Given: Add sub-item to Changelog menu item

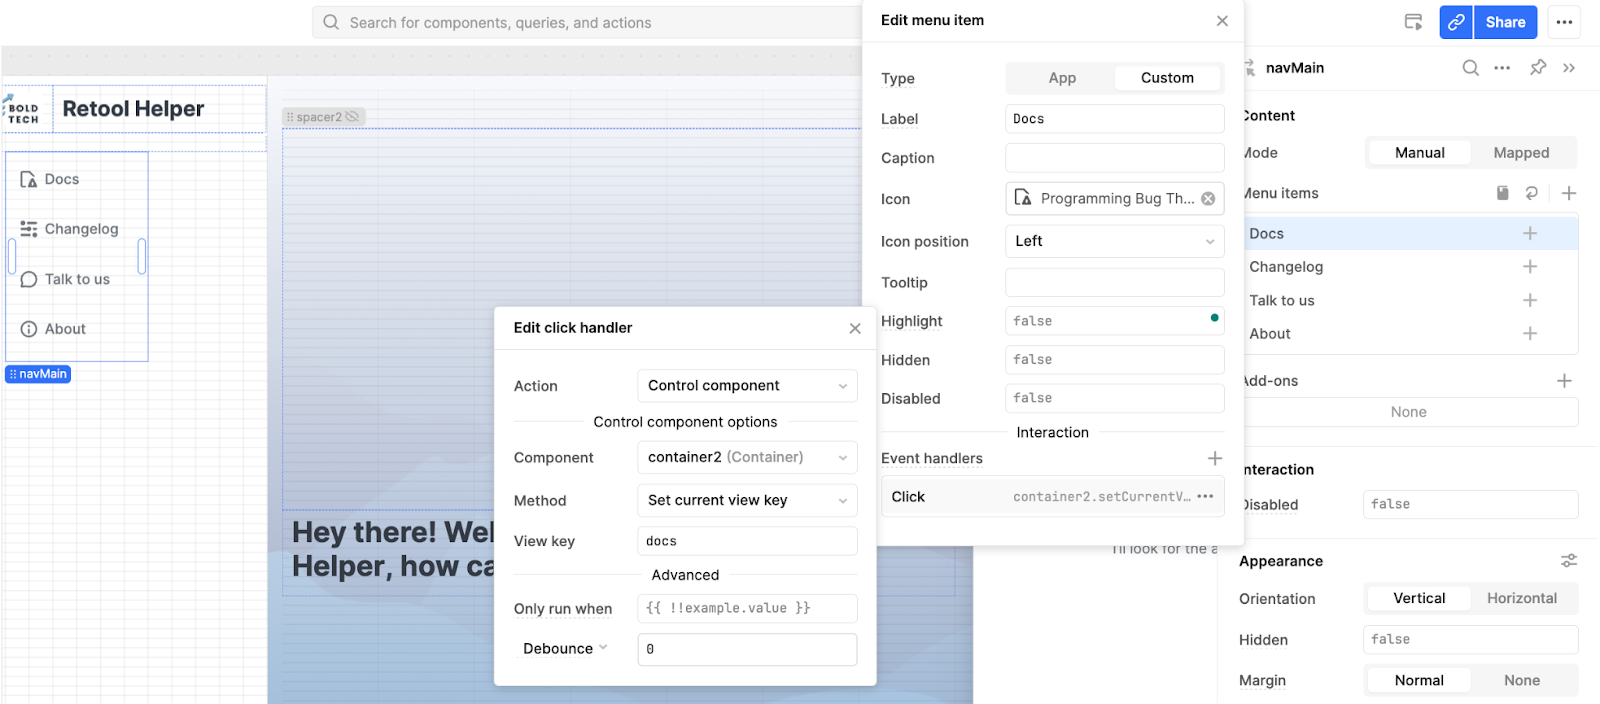Looking at the screenshot, I should tap(1530, 267).
